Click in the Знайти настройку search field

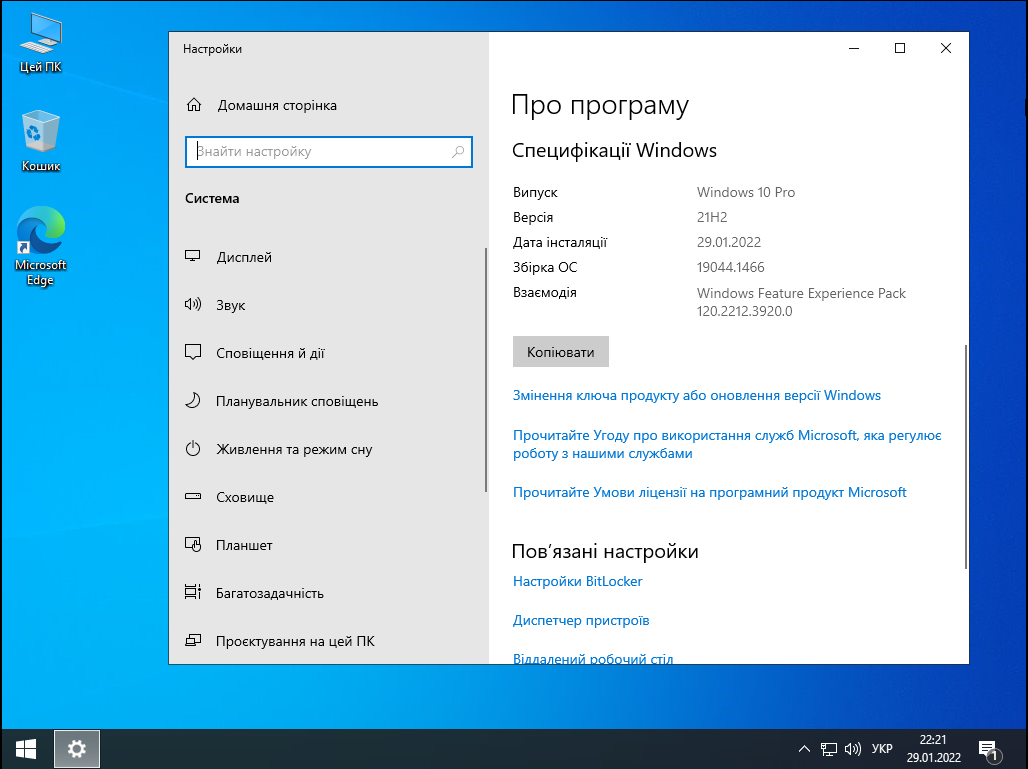pyautogui.click(x=318, y=152)
